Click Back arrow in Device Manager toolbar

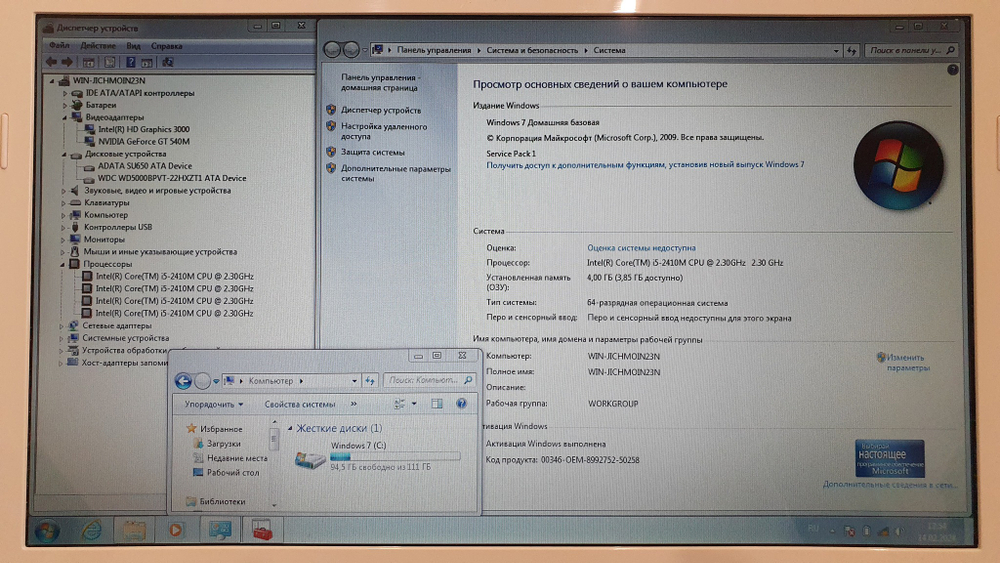point(51,62)
